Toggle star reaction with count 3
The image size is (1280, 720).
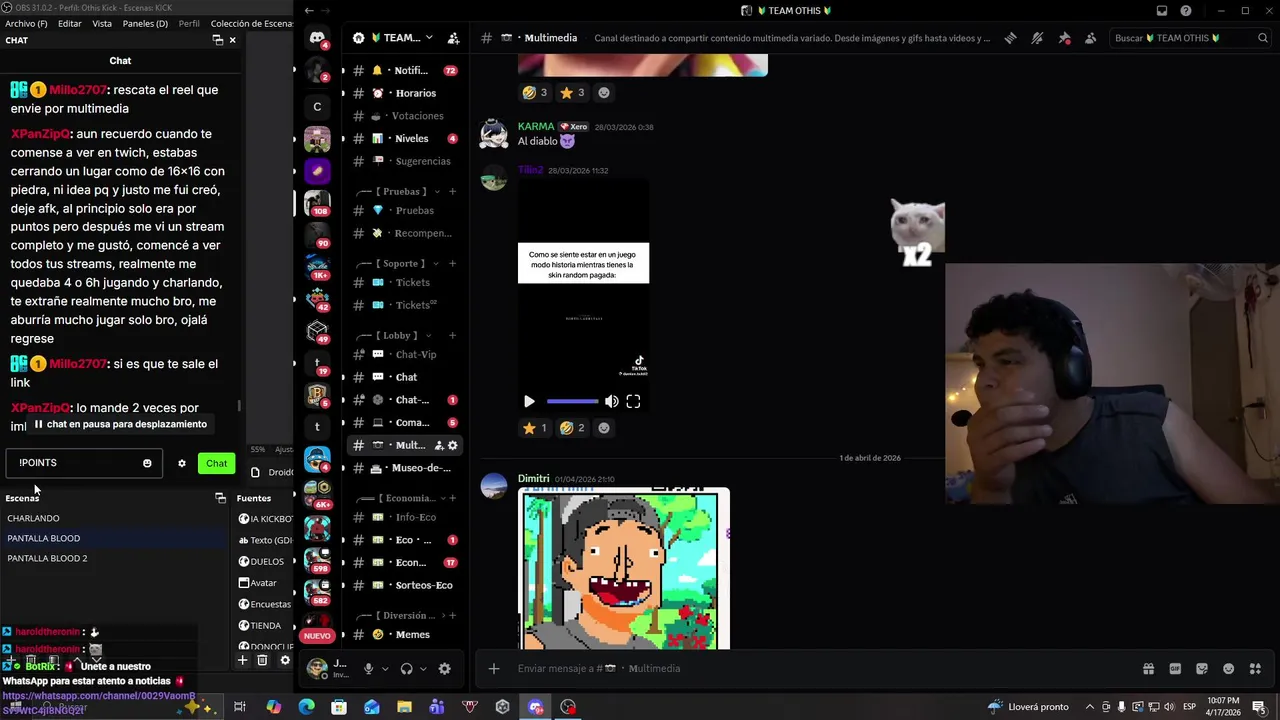(x=572, y=93)
